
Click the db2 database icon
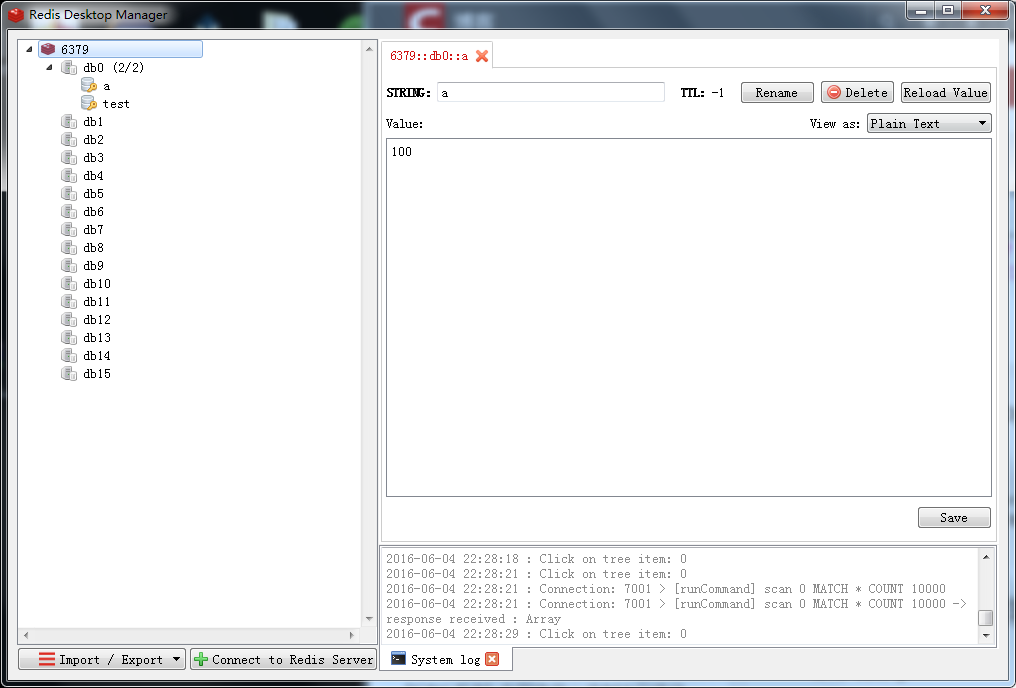click(69, 140)
